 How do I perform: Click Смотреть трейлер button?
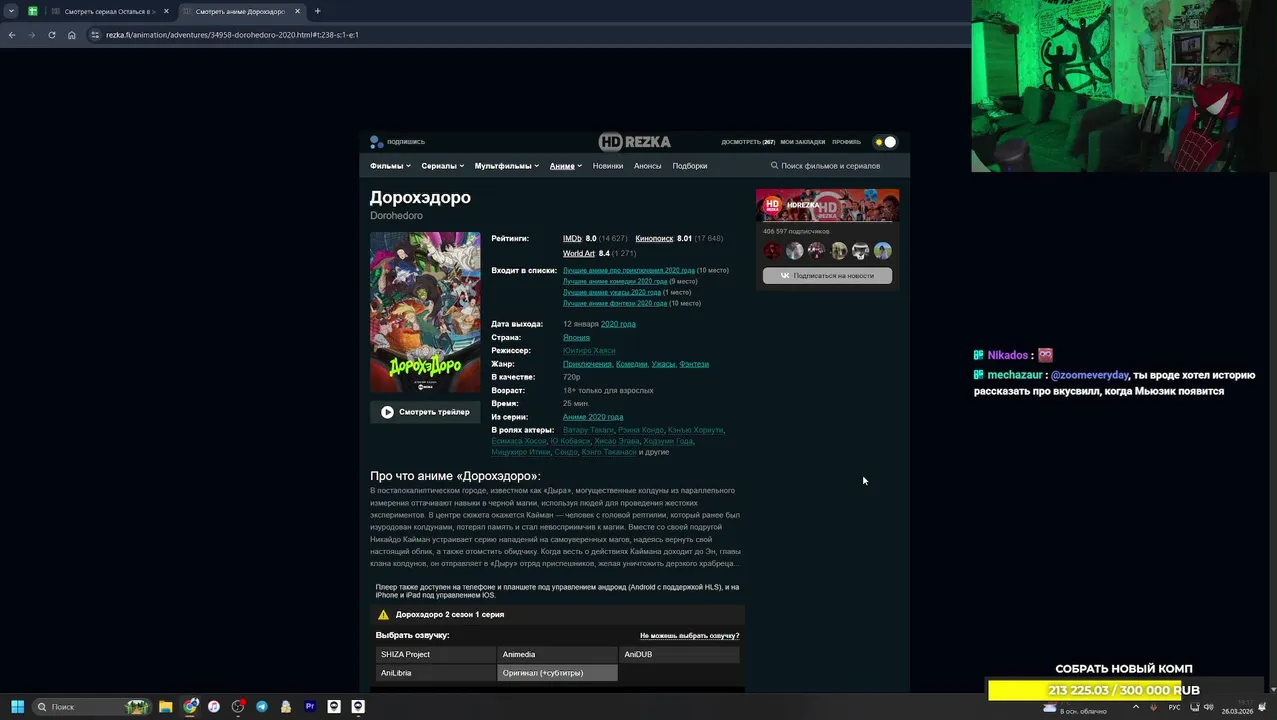coord(425,412)
